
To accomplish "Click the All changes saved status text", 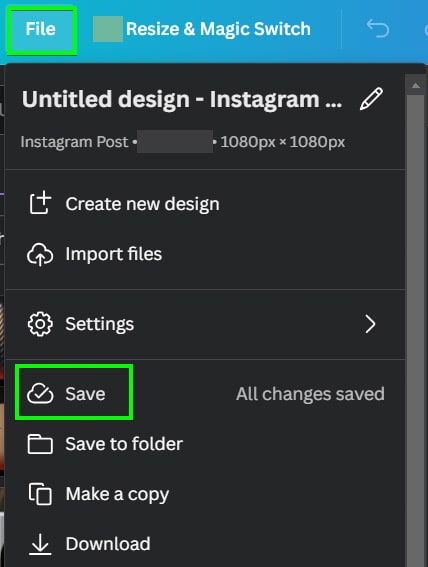I will 310,394.
